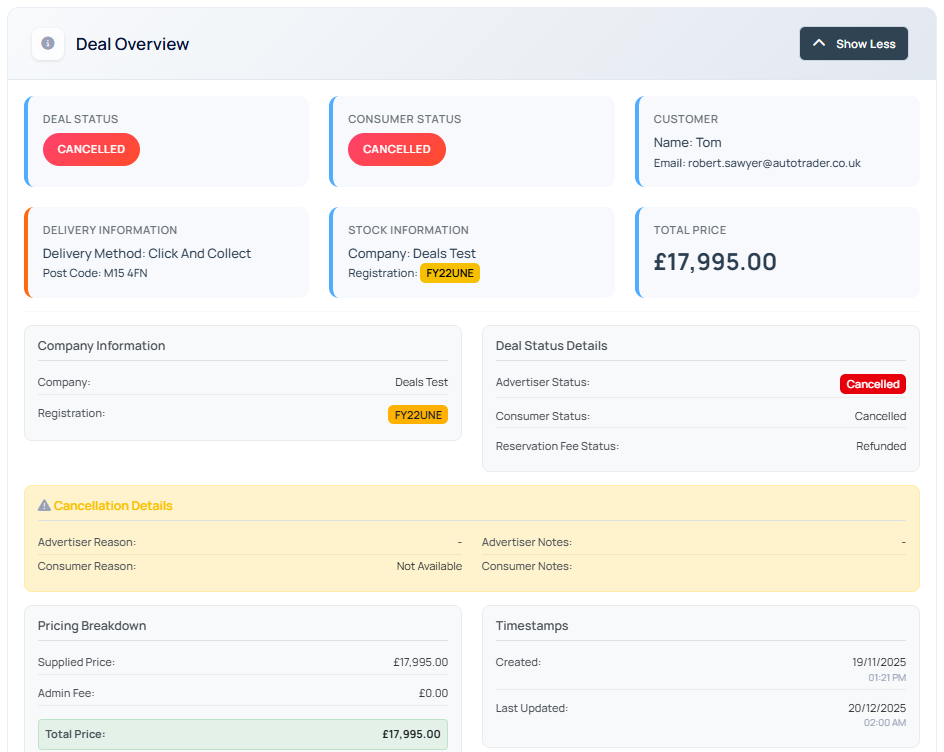This screenshot has height=752, width=944.
Task: Click the Not Available consumer reason
Action: point(429,566)
